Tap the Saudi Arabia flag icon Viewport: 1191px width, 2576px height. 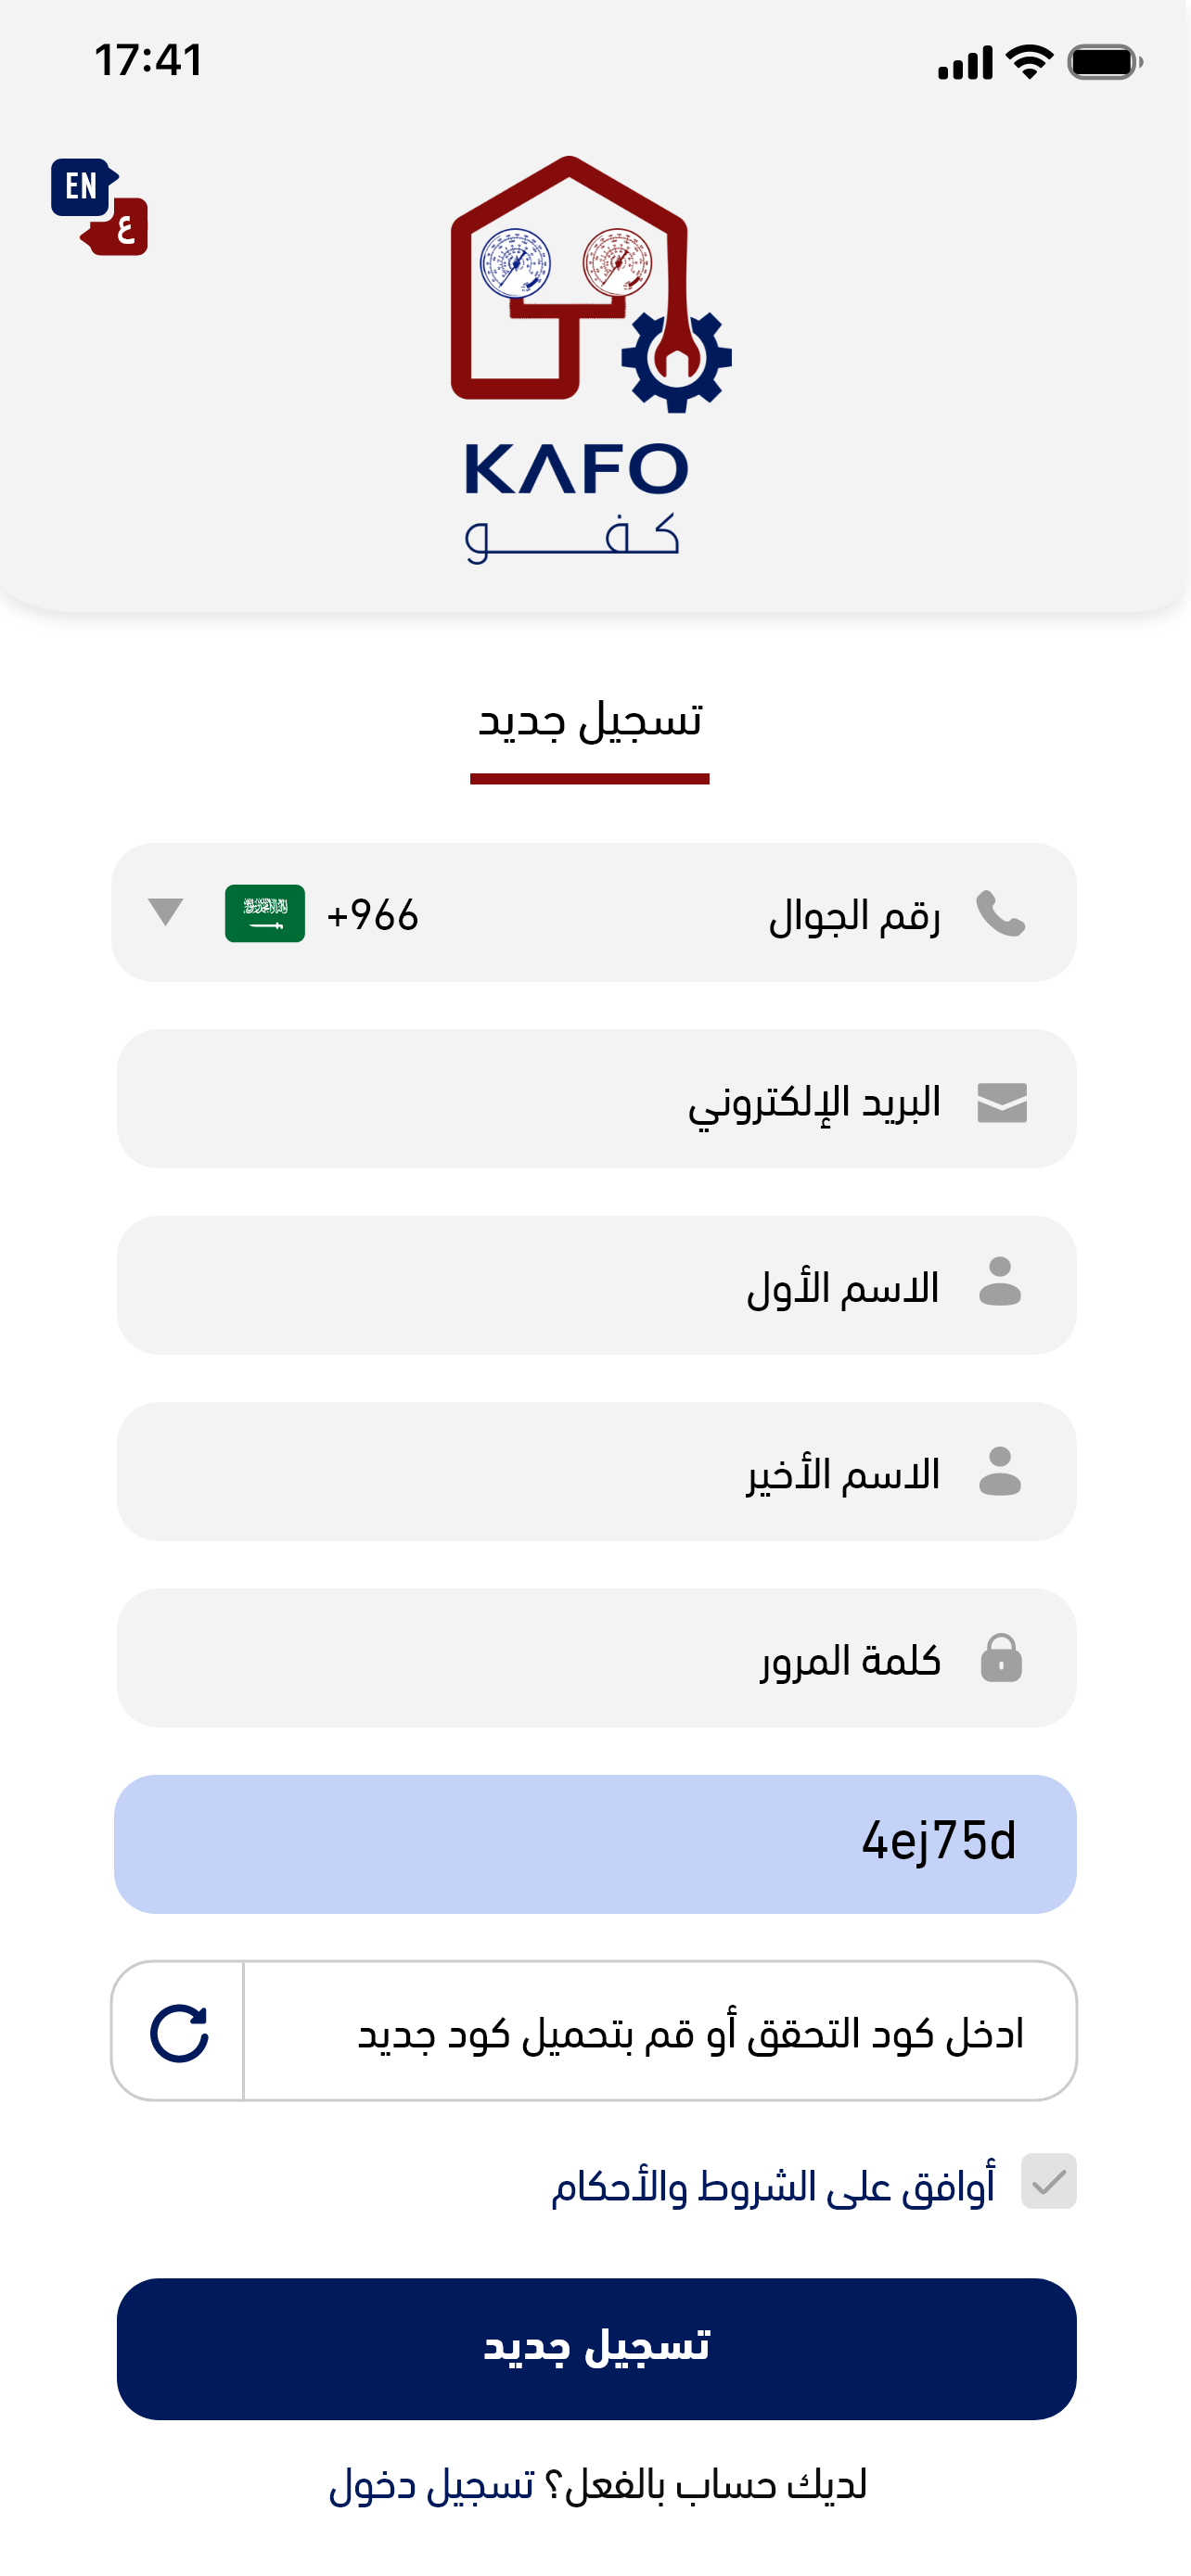click(x=265, y=913)
